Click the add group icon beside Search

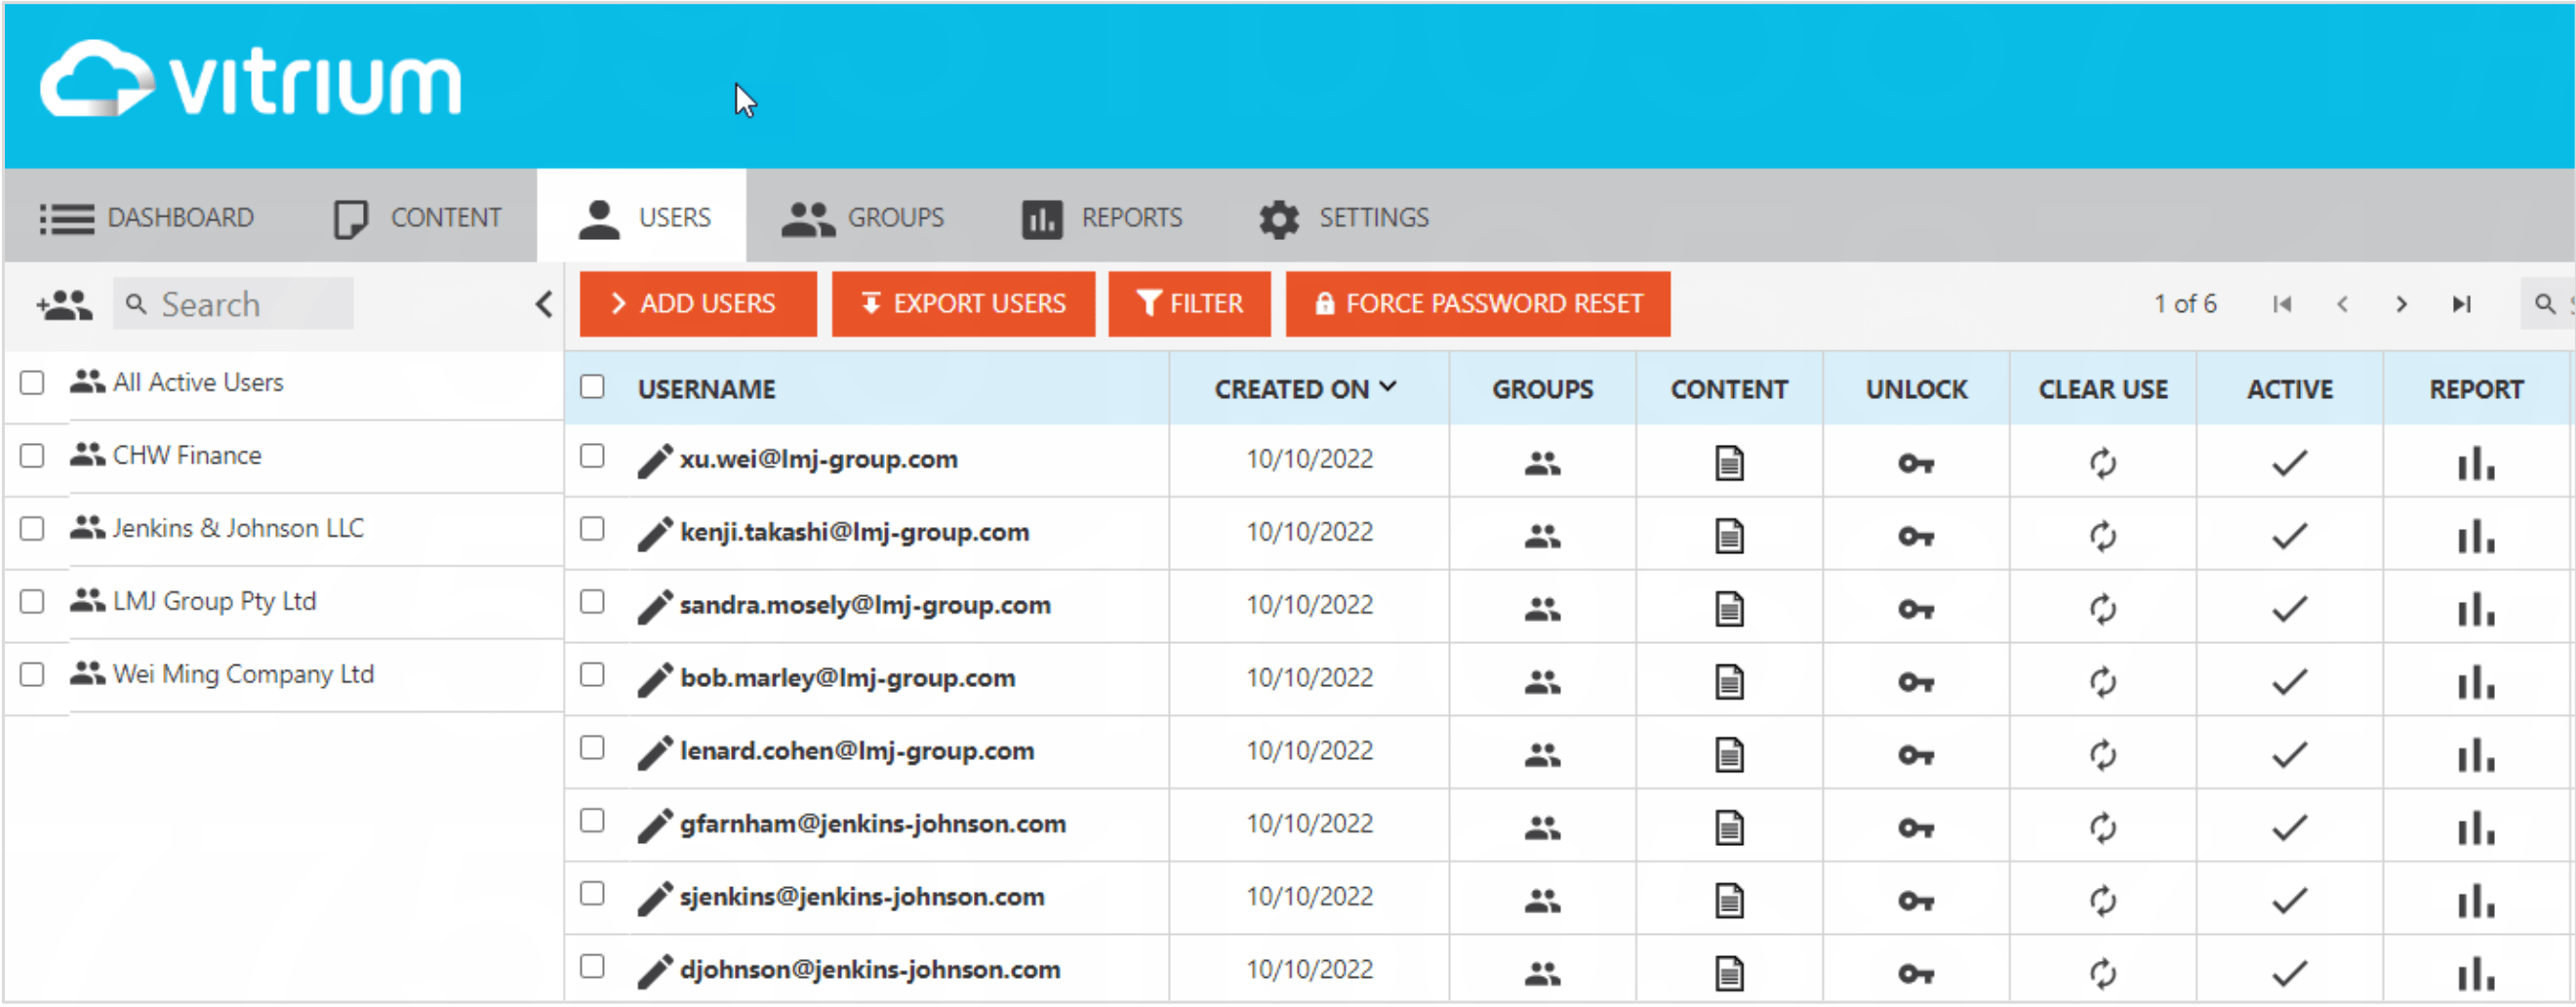point(64,304)
